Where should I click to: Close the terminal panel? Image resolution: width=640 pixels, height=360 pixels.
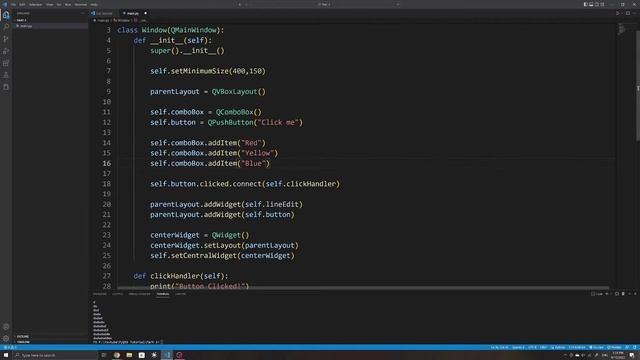point(635,294)
